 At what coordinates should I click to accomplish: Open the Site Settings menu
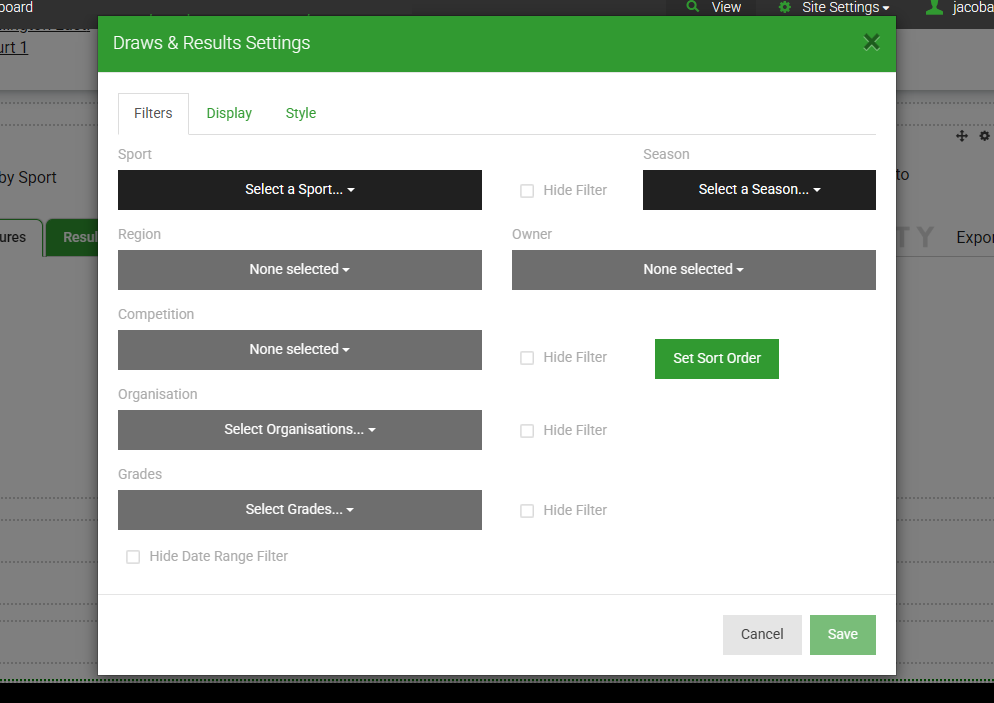[x=845, y=8]
